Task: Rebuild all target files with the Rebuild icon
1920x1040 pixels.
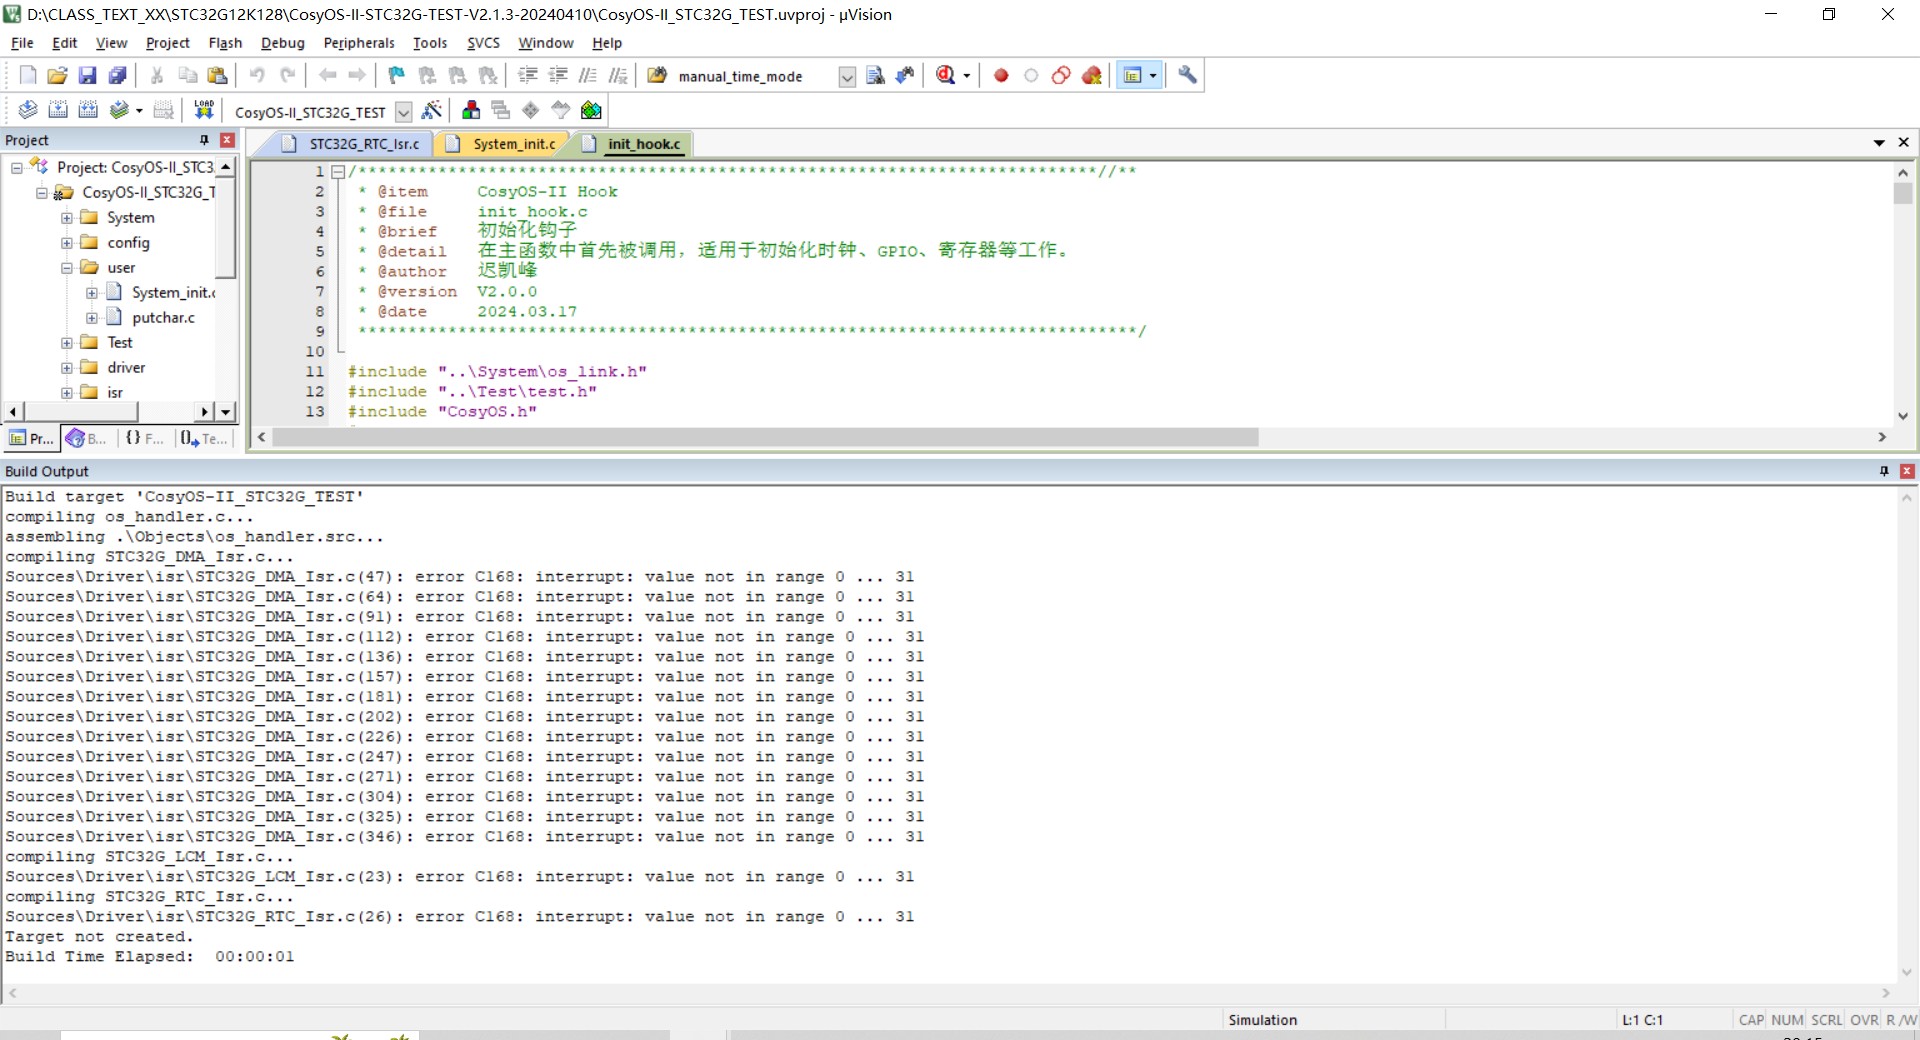Action: pos(88,111)
